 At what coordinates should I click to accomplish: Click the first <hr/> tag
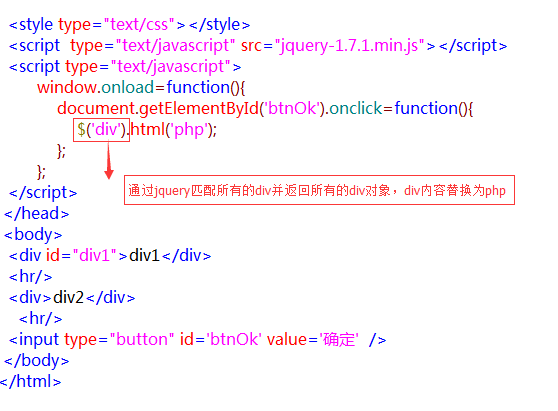[x=30, y=277]
